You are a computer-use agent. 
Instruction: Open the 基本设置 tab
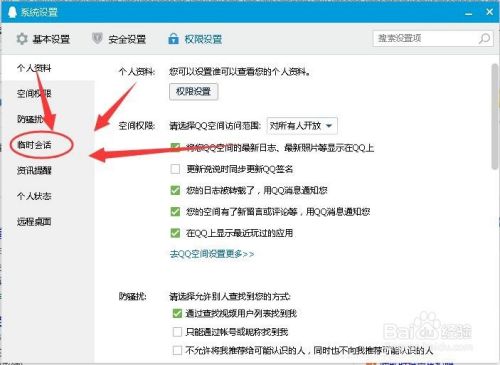pos(43,39)
